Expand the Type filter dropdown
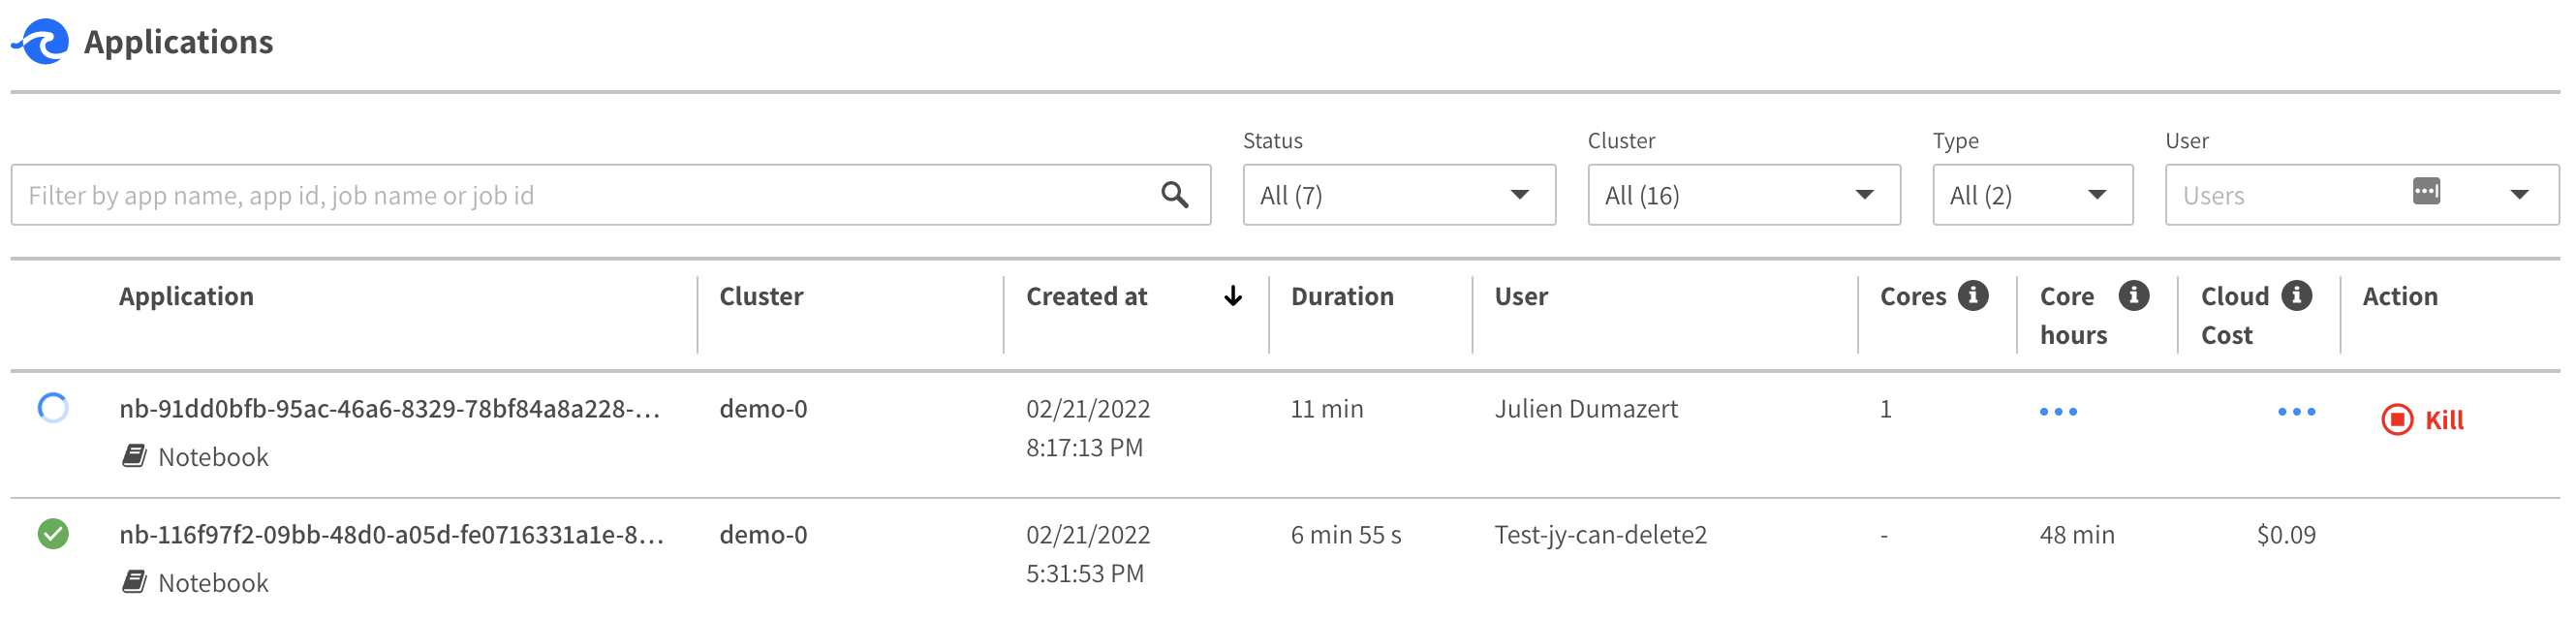Screen dimensions: 2576x619 point(2031,195)
